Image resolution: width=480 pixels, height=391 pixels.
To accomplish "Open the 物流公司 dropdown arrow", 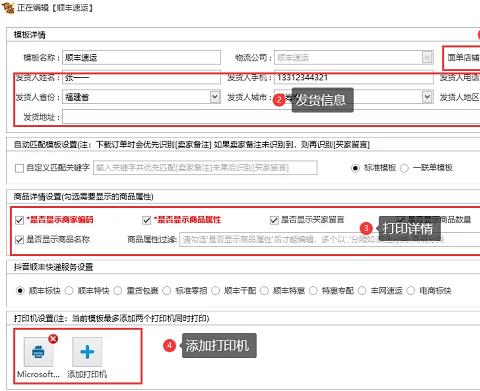I will click(427, 58).
